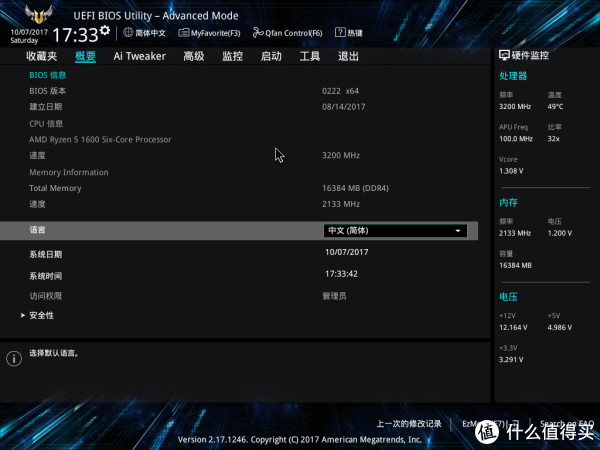Click the 访问权限 label

tap(46, 296)
